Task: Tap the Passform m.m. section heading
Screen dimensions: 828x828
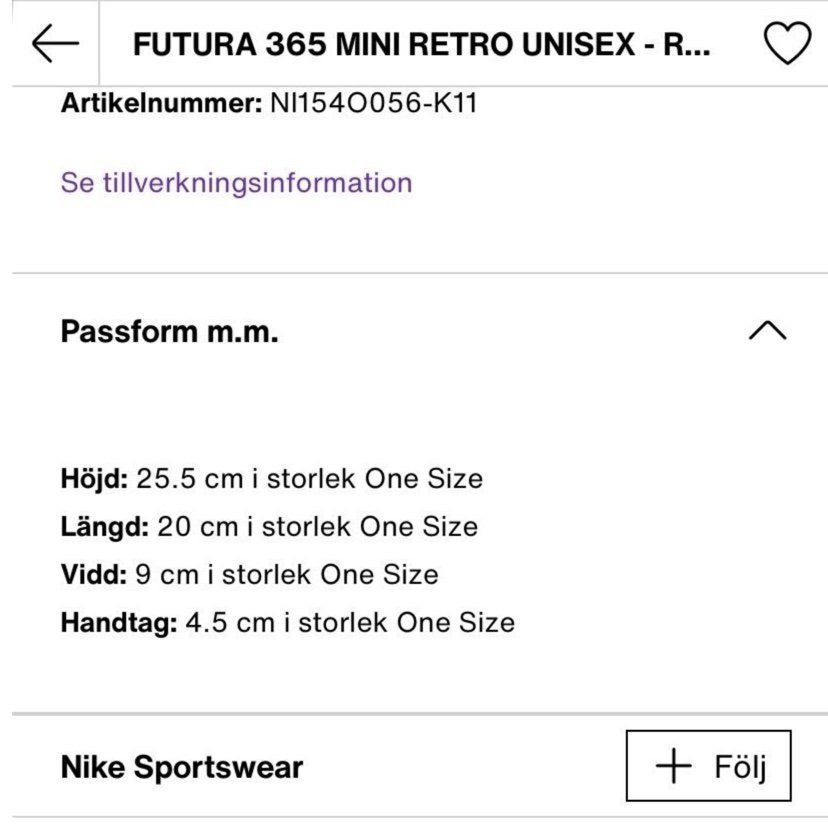Action: click(169, 332)
